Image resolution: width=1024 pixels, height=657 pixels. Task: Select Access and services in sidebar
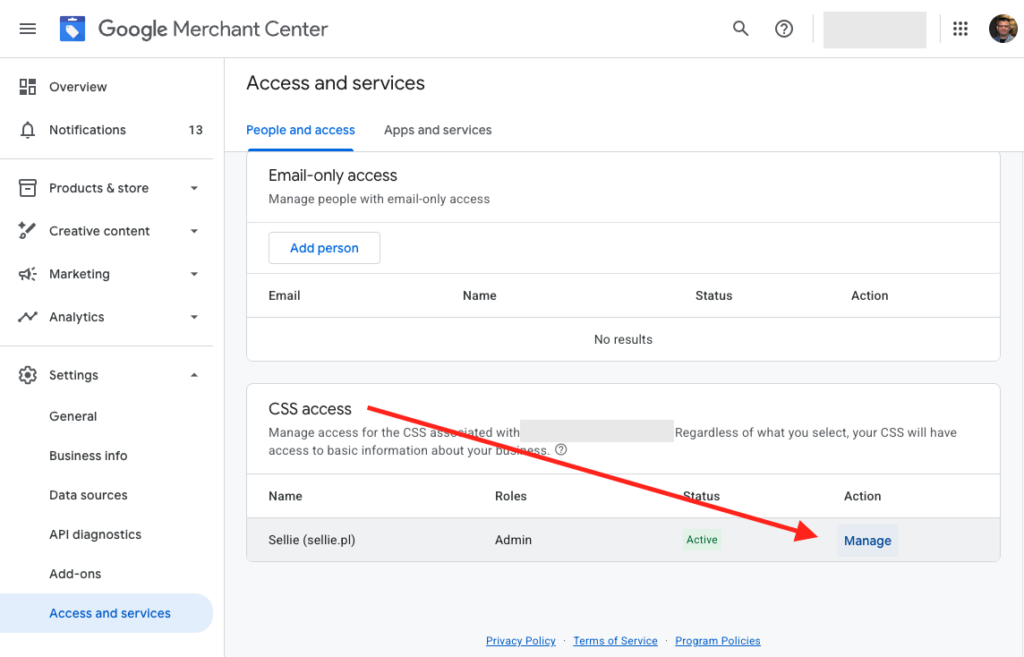pos(106,613)
